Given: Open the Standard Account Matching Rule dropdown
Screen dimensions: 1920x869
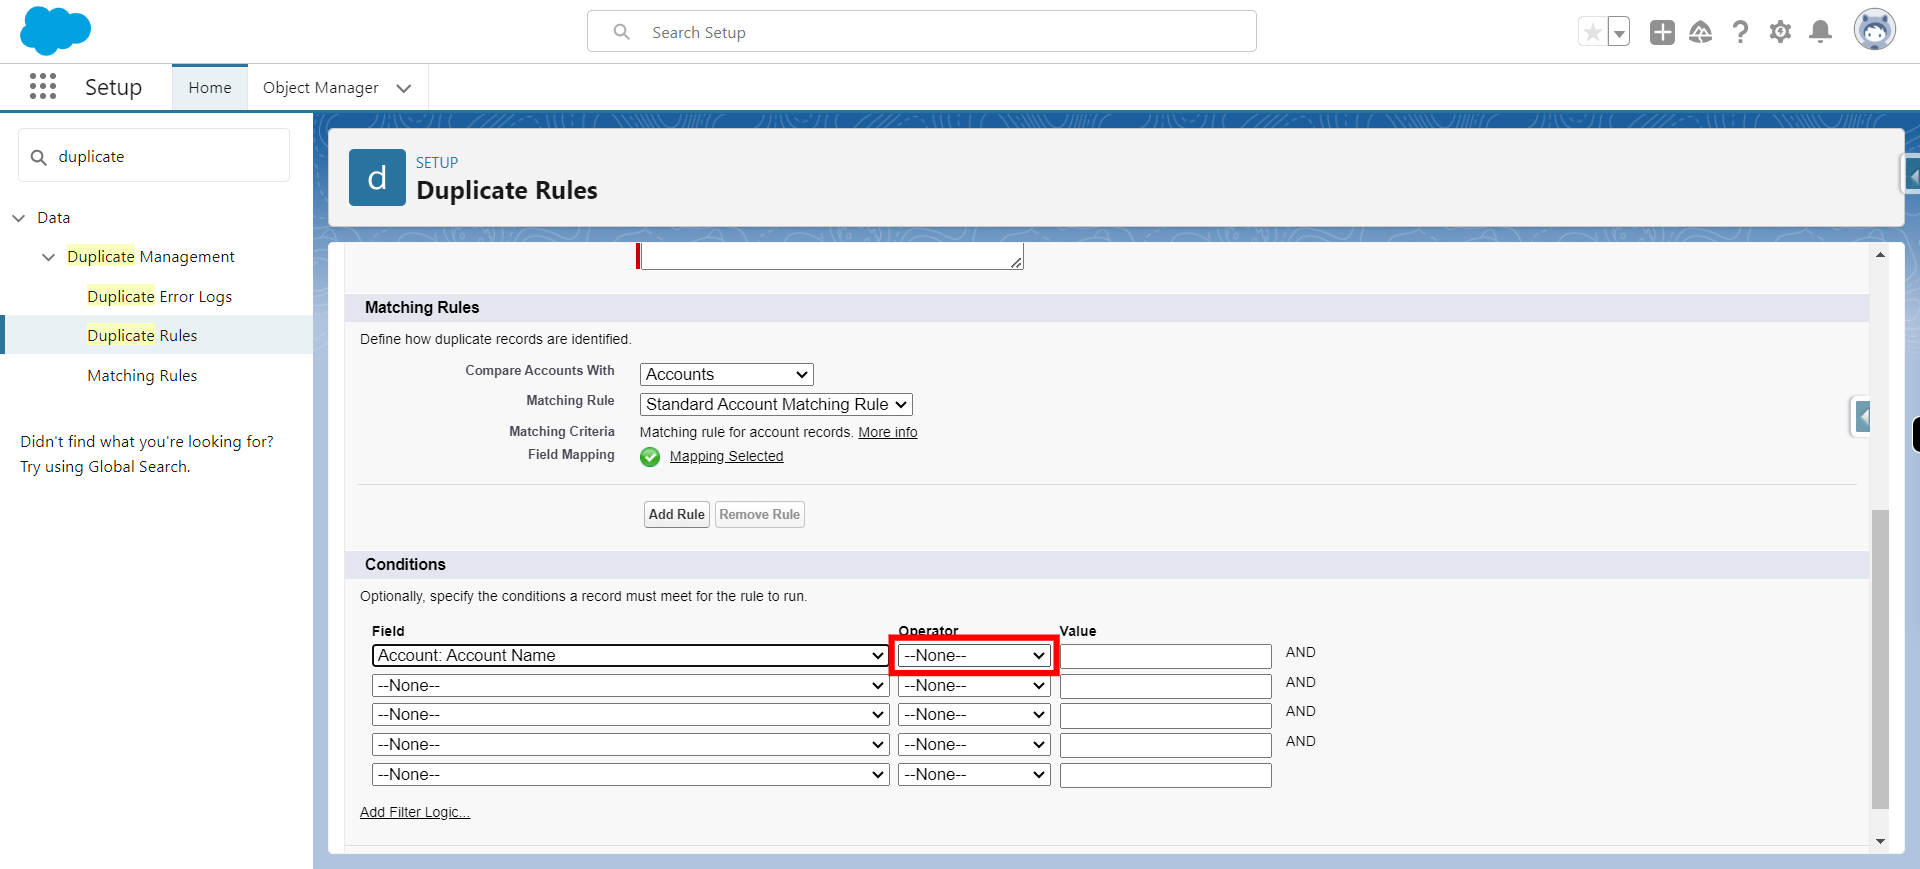Looking at the screenshot, I should coord(776,405).
